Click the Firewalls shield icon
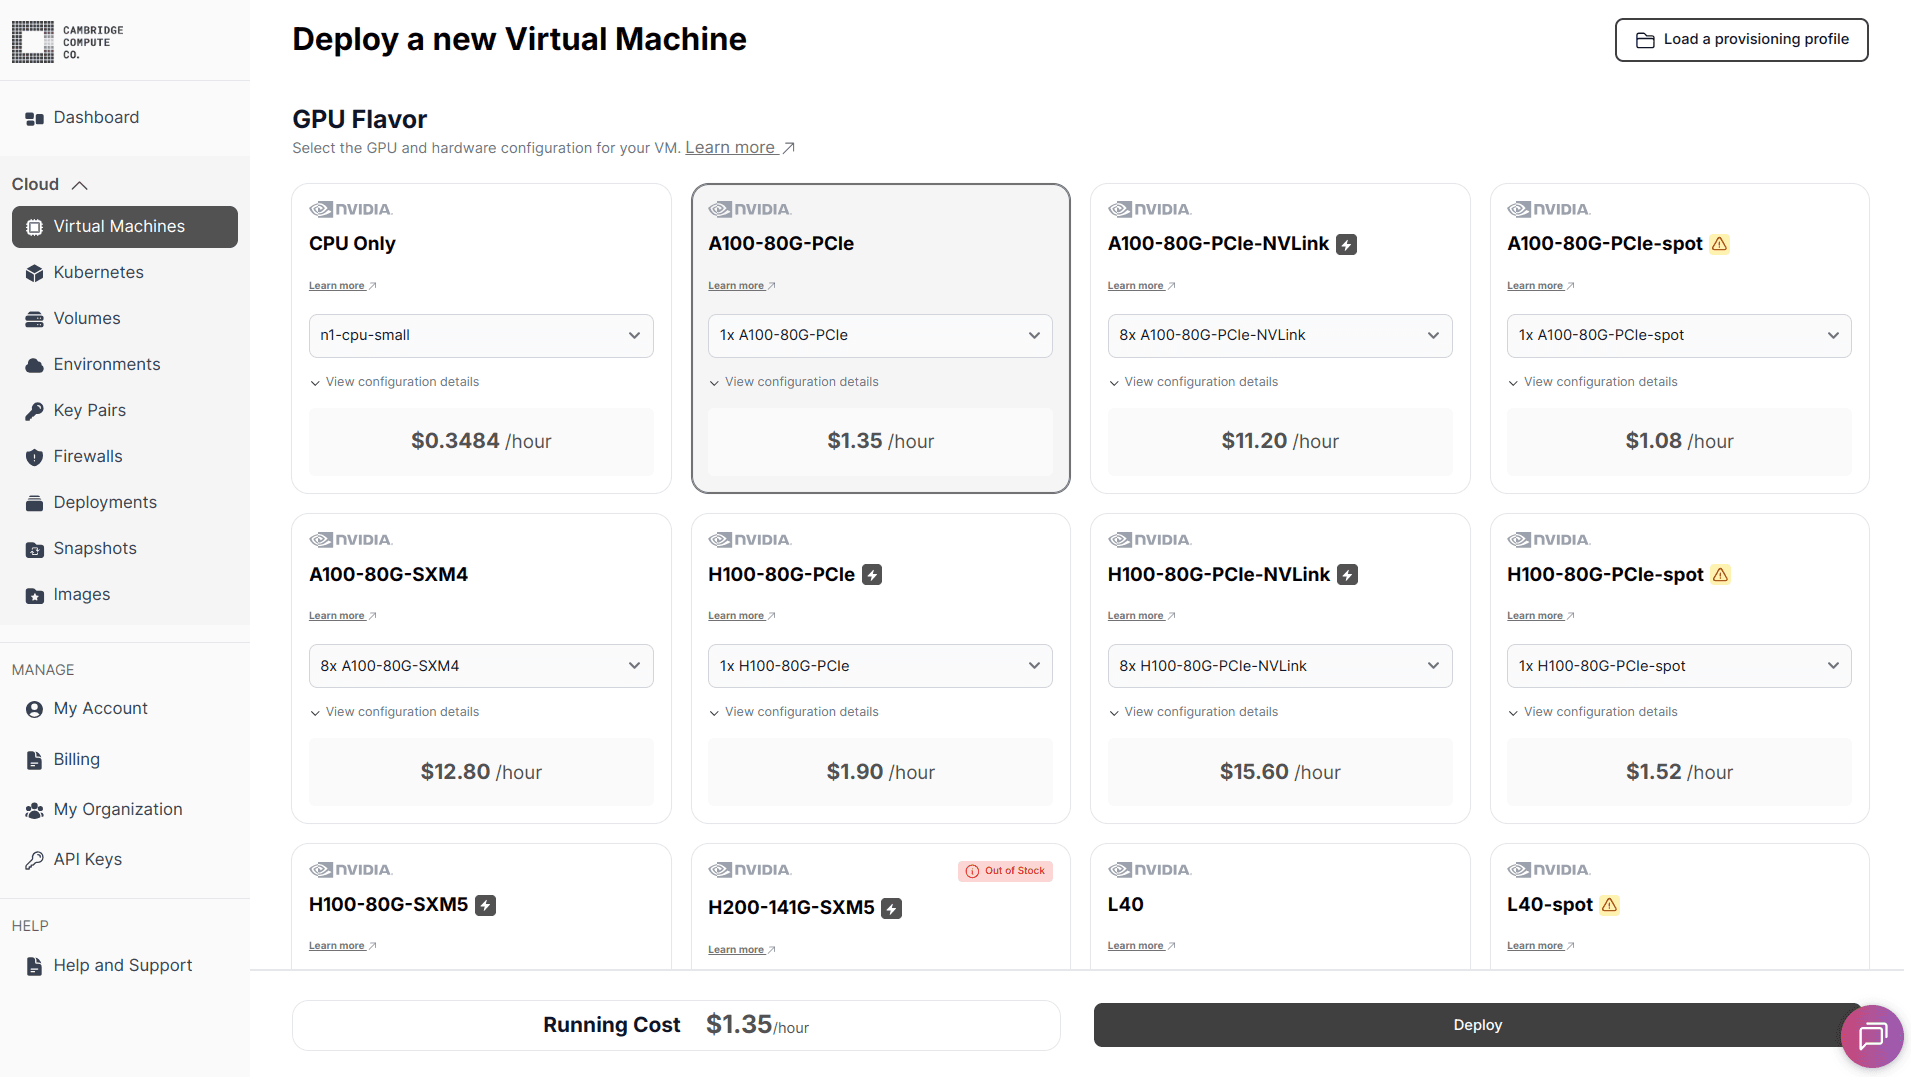The width and height of the screenshot is (1911, 1077). pos(33,456)
